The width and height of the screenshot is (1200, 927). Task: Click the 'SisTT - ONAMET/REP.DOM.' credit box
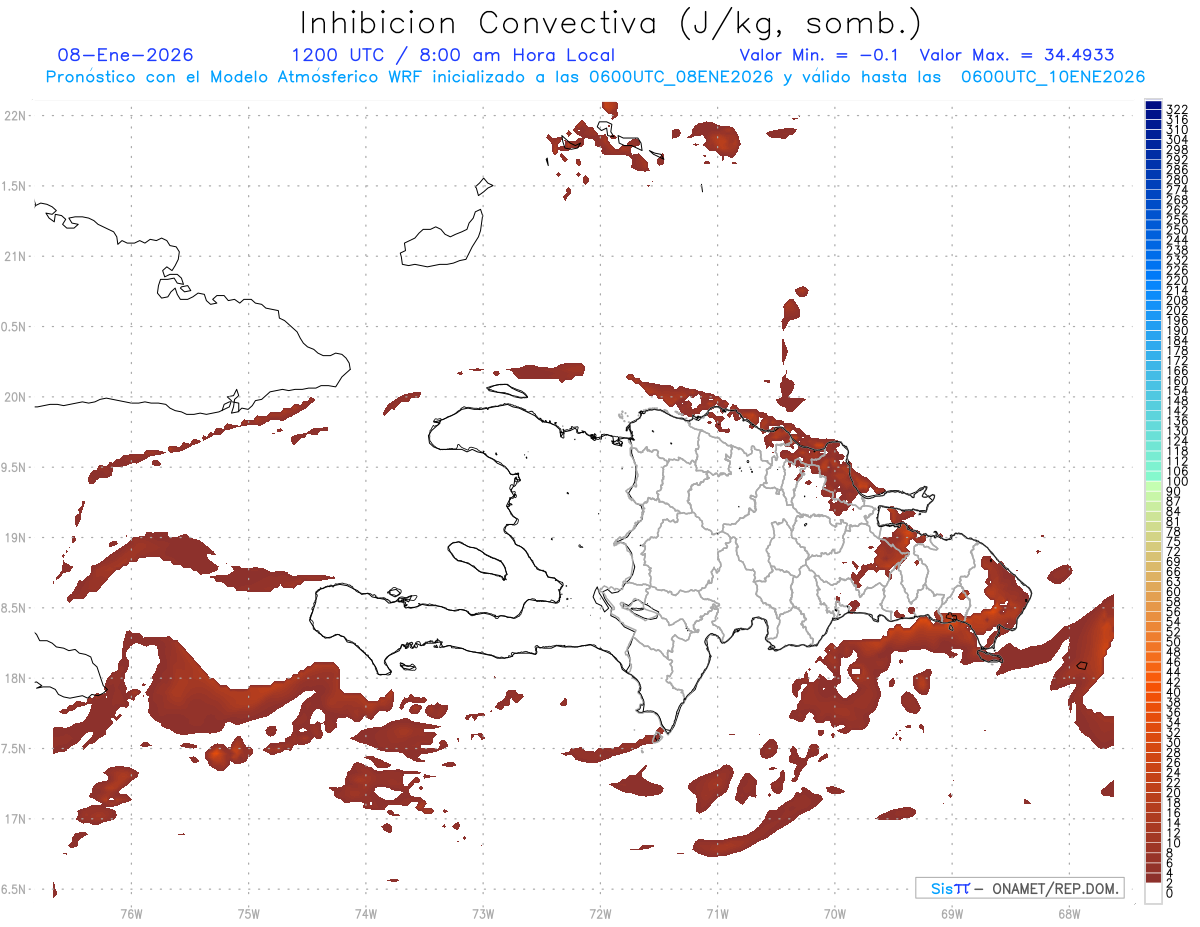pos(1019,888)
